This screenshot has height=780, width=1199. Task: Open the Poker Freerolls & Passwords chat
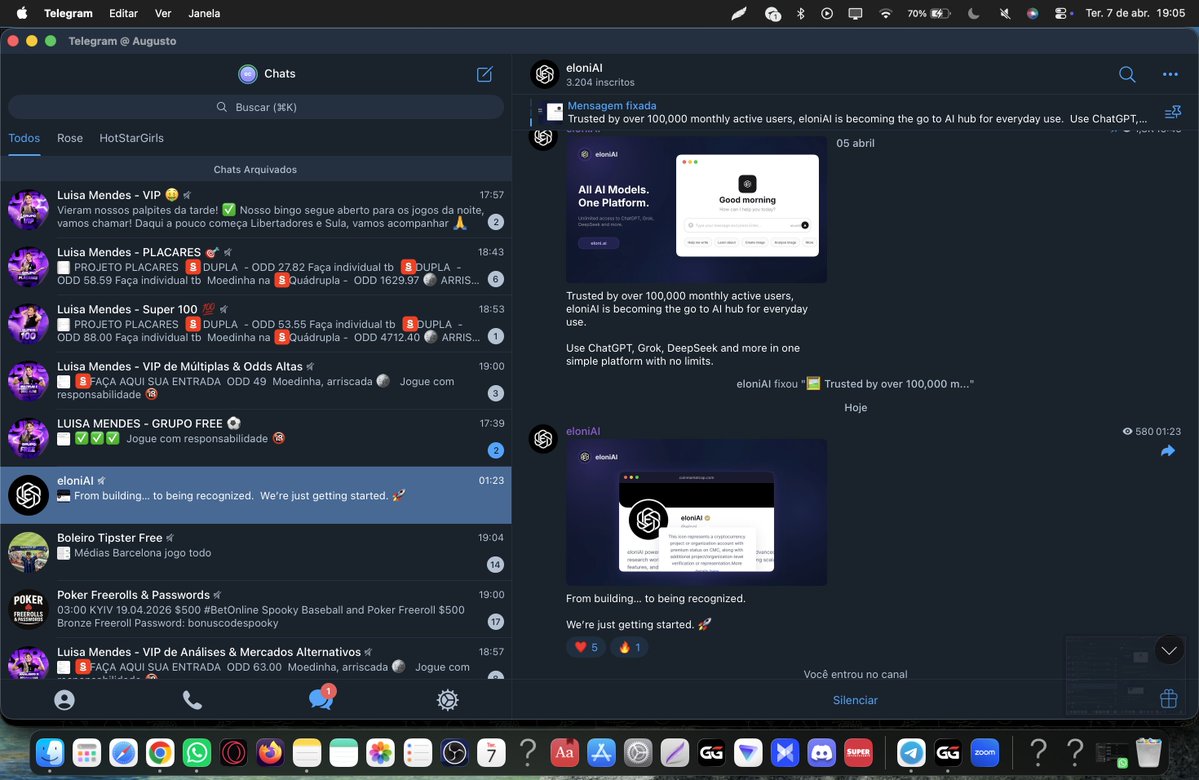(x=255, y=609)
